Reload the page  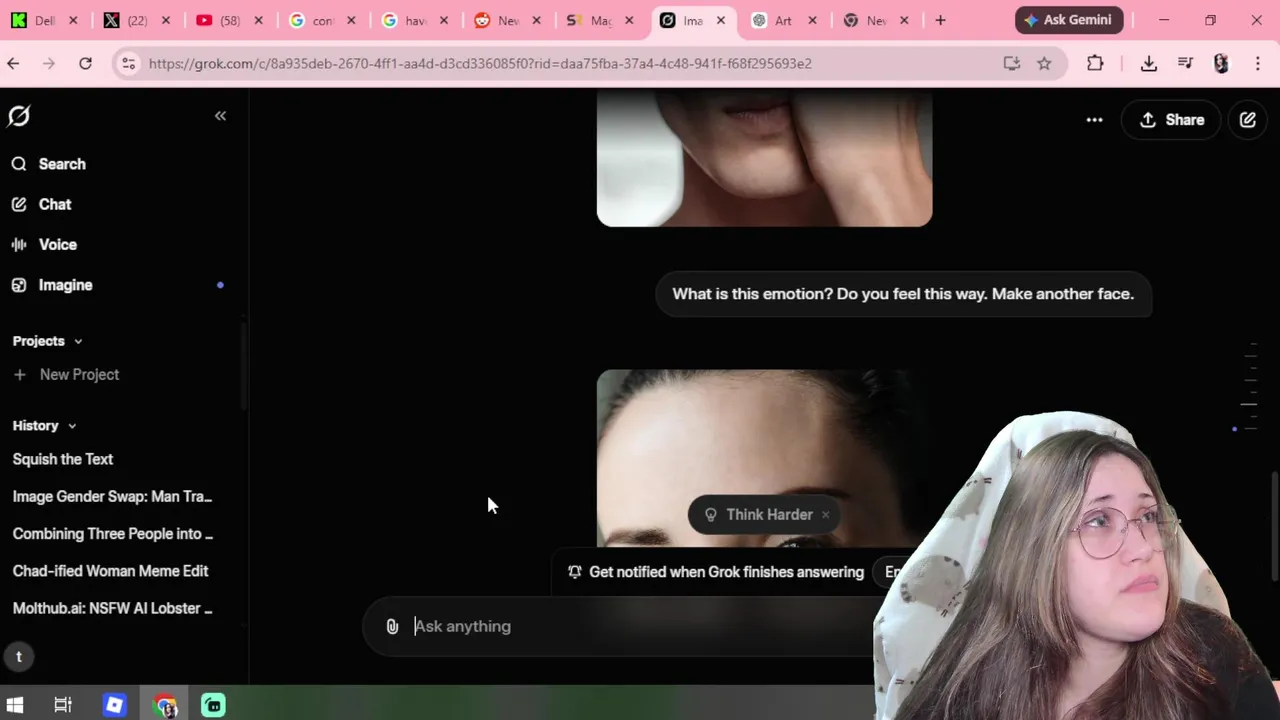point(85,63)
